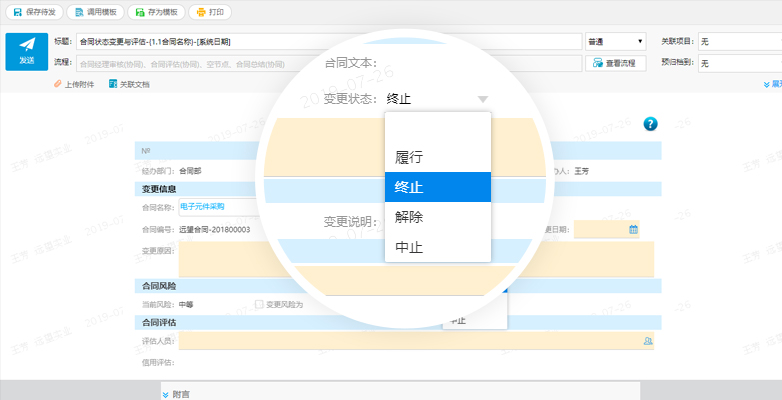Click 保存待发 save draft button
782x400 pixels.
(x=32, y=12)
